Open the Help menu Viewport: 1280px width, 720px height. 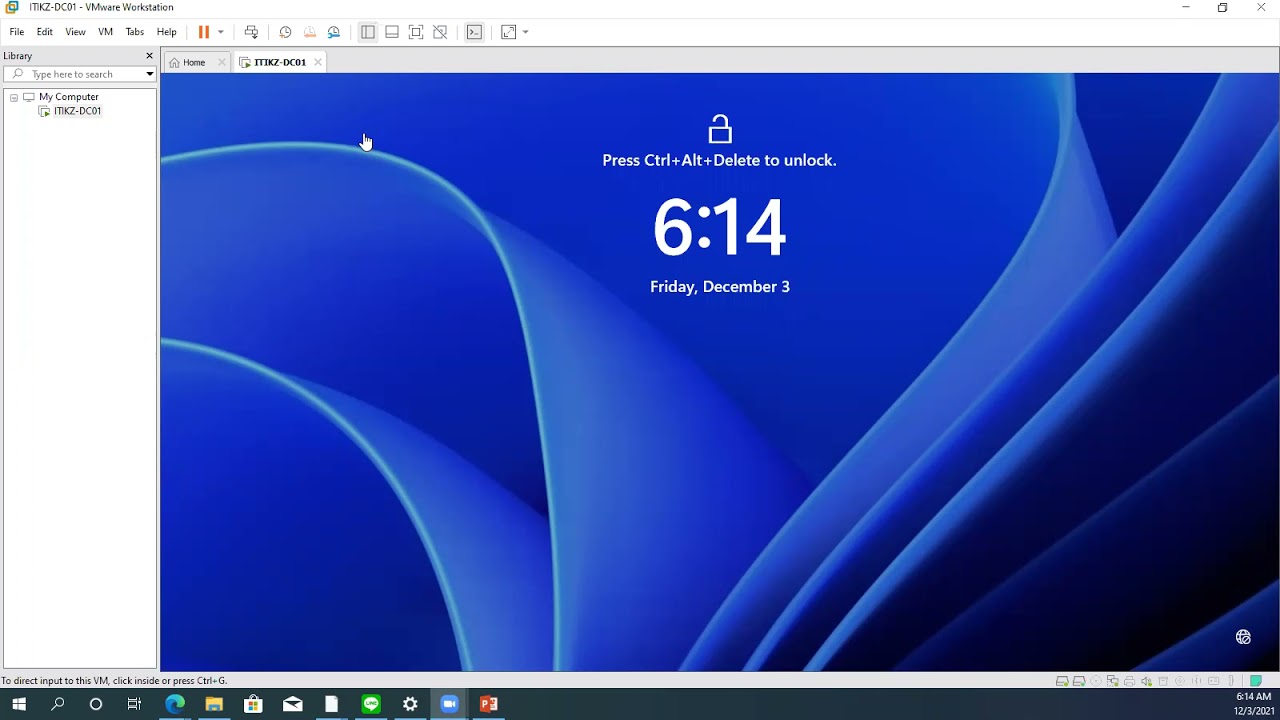[x=167, y=32]
